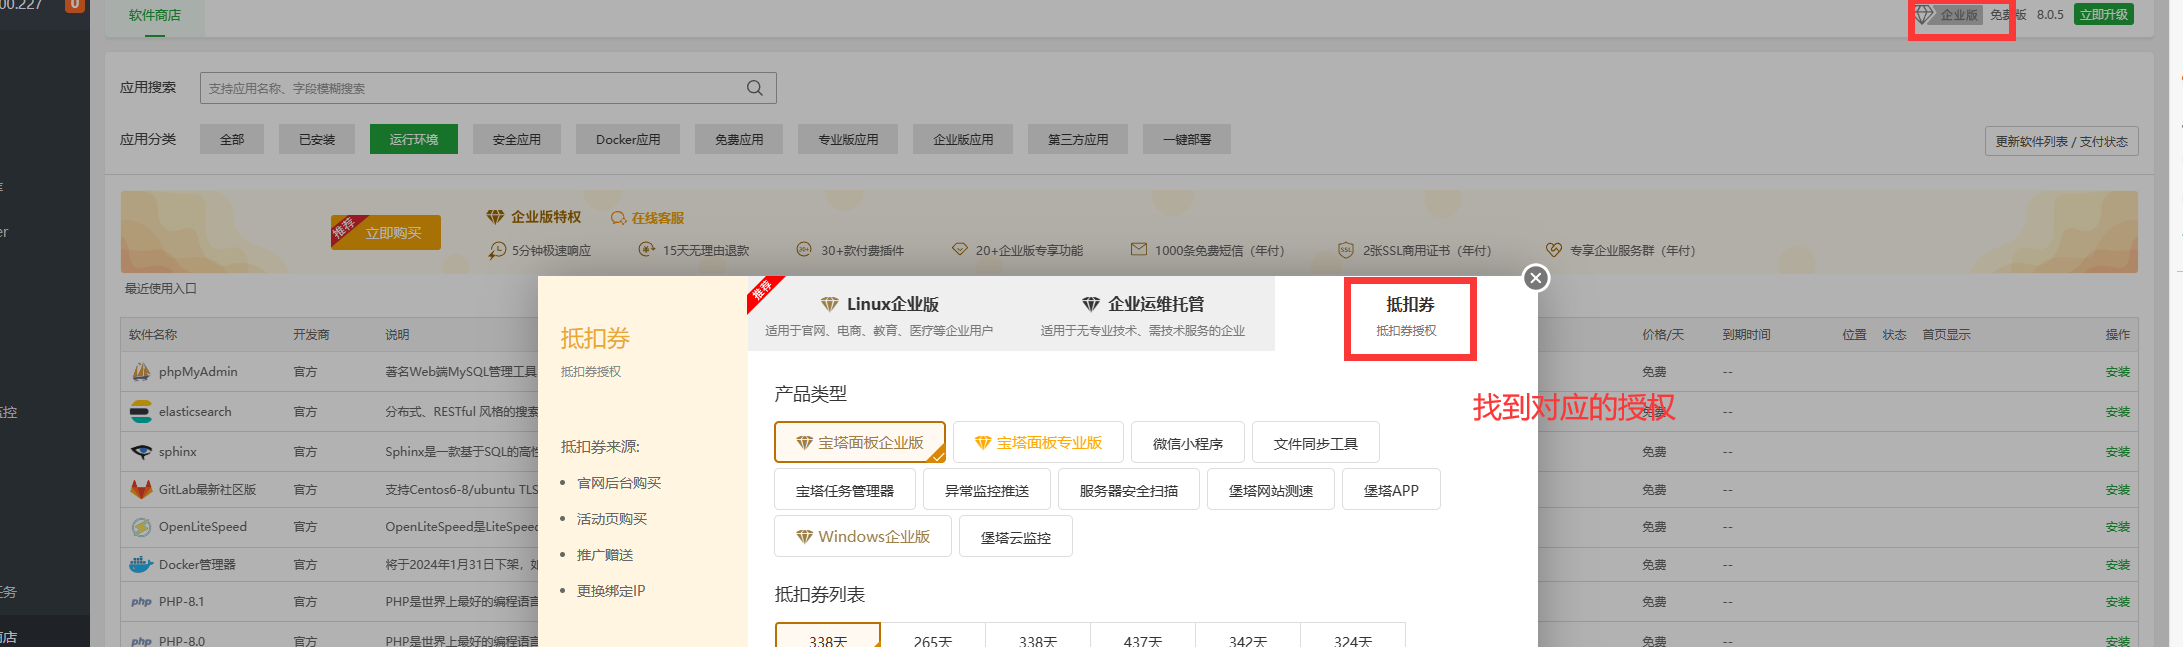This screenshot has height=647, width=2183.
Task: Filter by 免费应用 category
Action: (739, 139)
